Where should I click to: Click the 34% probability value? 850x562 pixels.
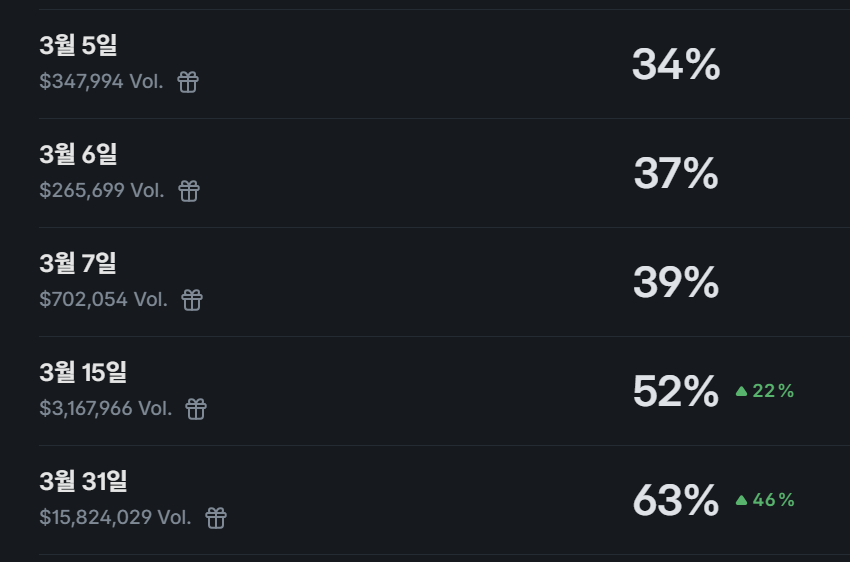[x=676, y=65]
